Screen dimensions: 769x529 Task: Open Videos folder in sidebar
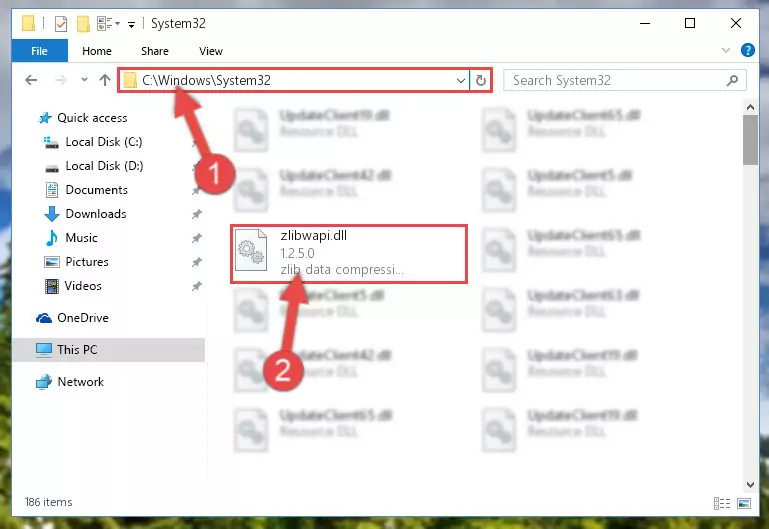pyautogui.click(x=83, y=286)
